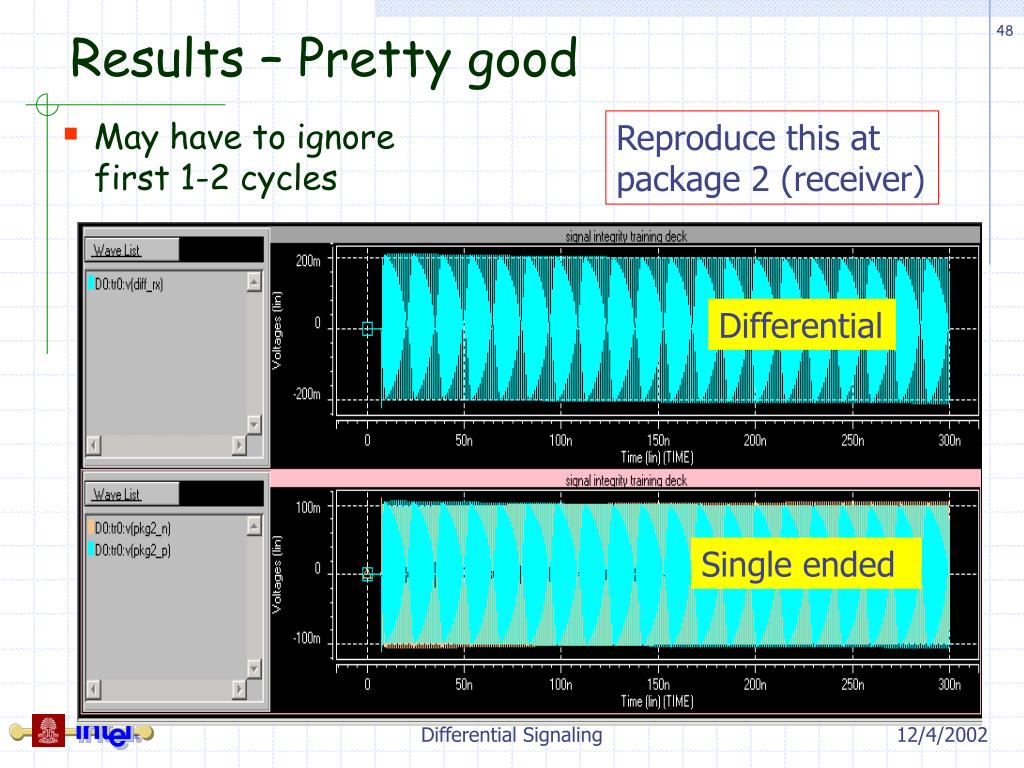Click the slide number 48
Viewport: 1024px width, 768px height.
[x=1004, y=30]
